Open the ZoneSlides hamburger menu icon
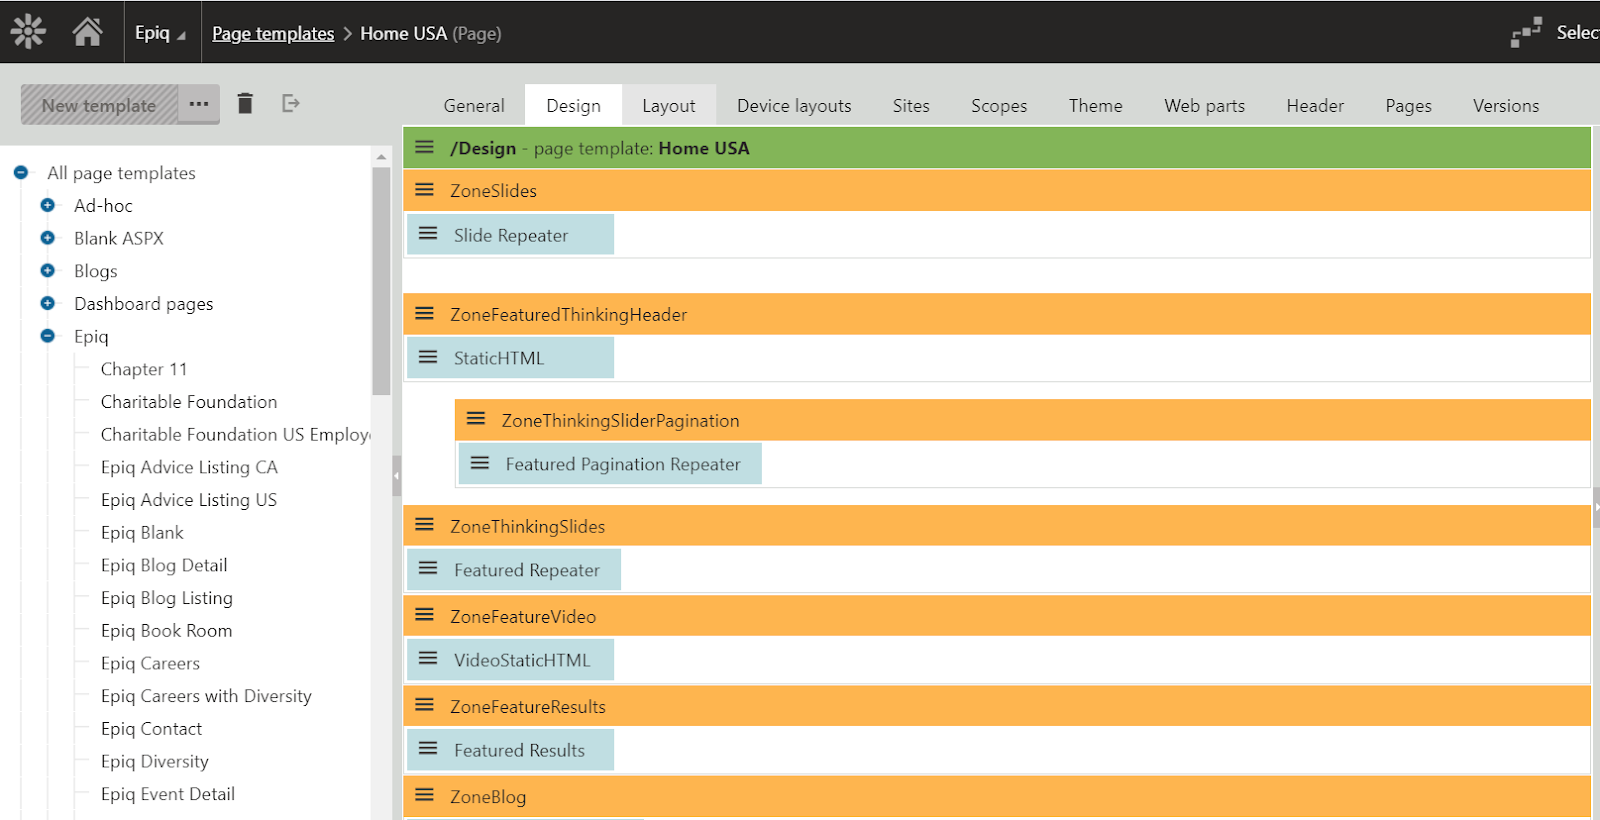This screenshot has height=820, width=1600. tap(425, 190)
